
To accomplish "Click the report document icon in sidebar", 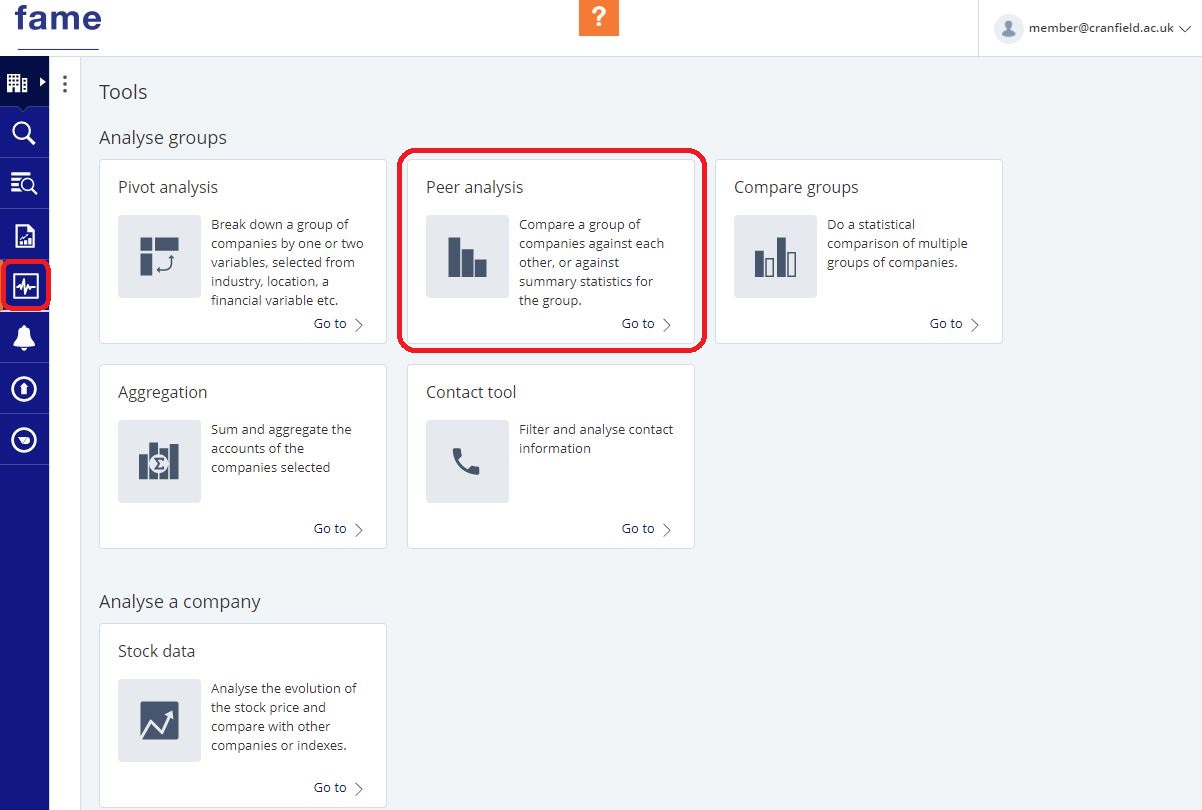I will pyautogui.click(x=24, y=236).
